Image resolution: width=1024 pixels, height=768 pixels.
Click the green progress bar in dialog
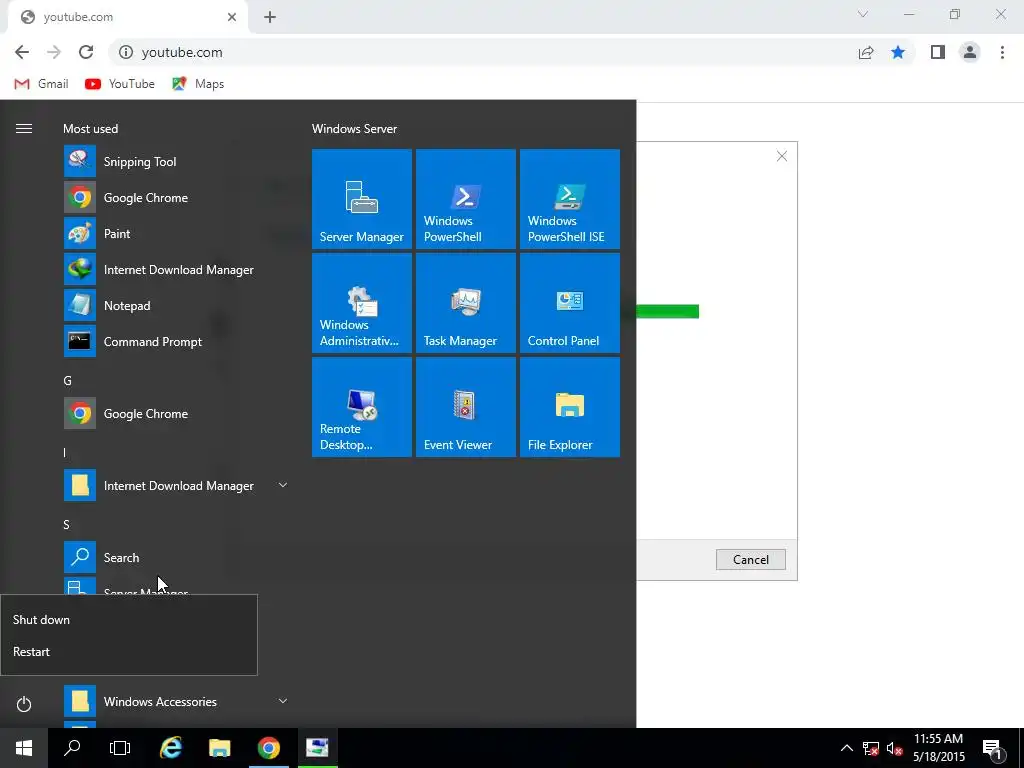tap(667, 312)
